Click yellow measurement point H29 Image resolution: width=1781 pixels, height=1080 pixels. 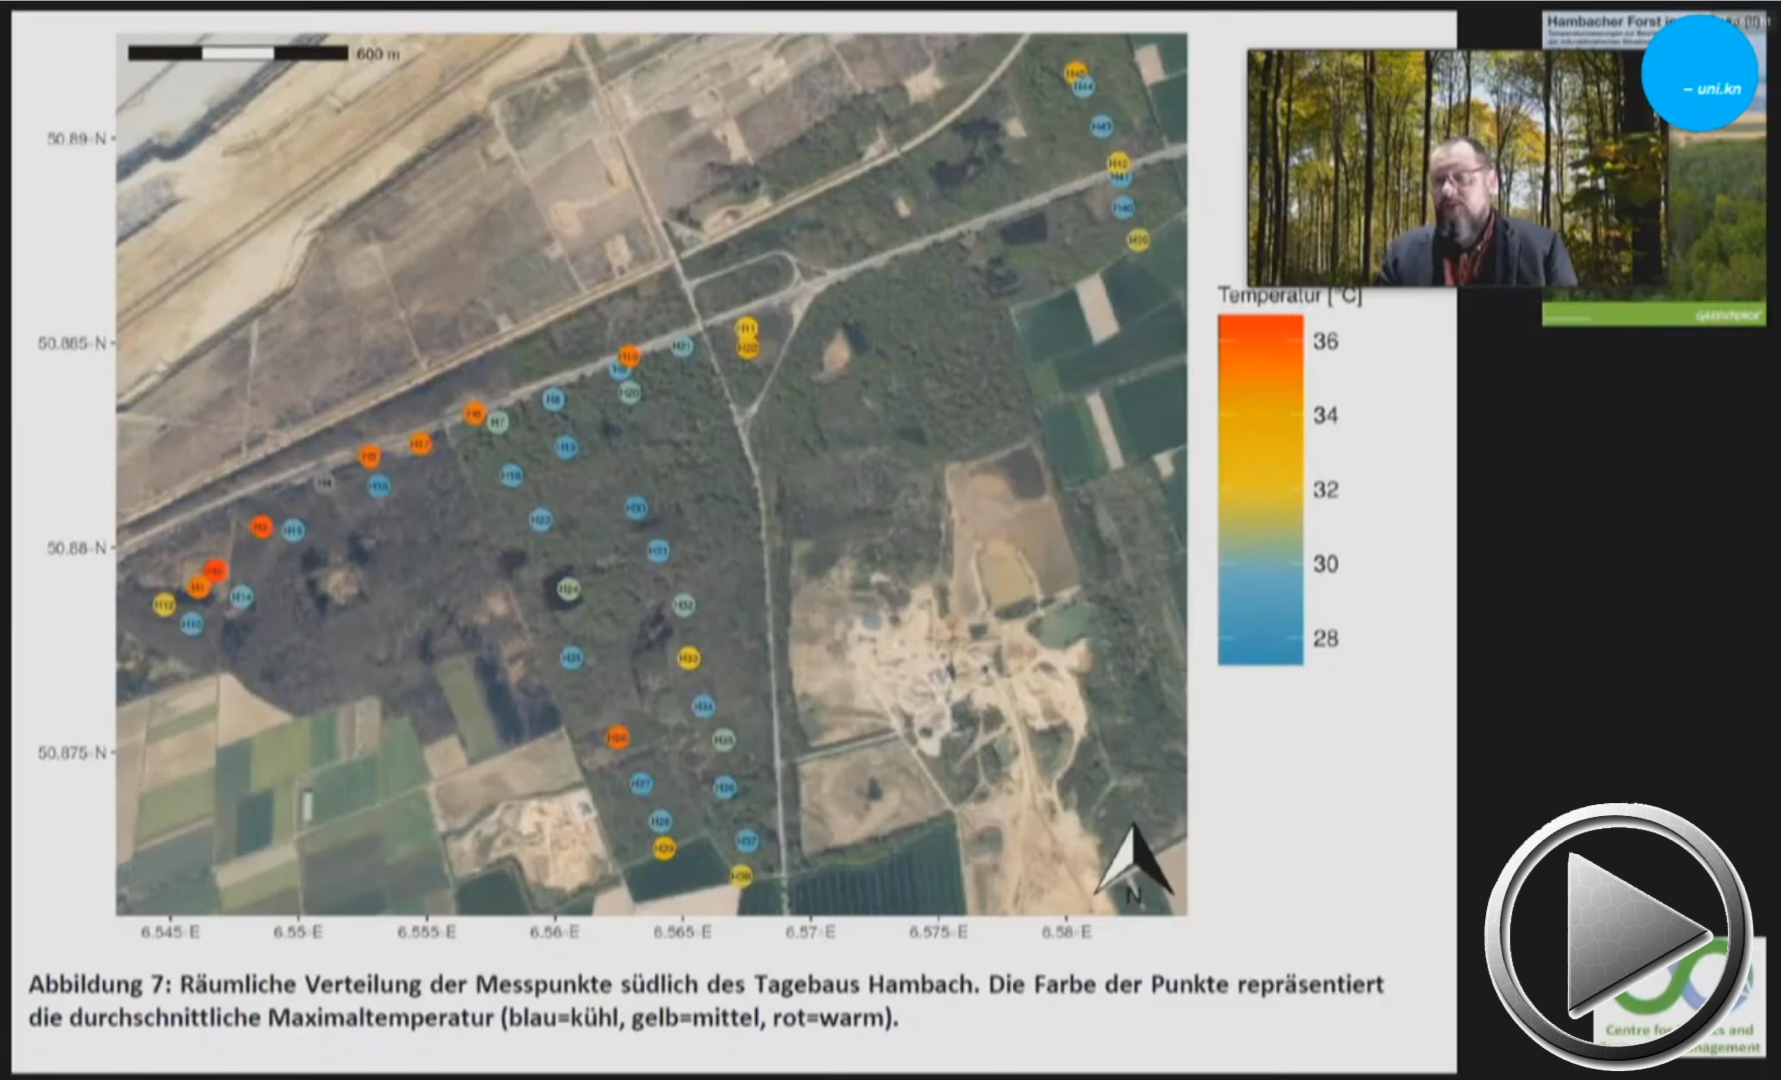click(664, 848)
